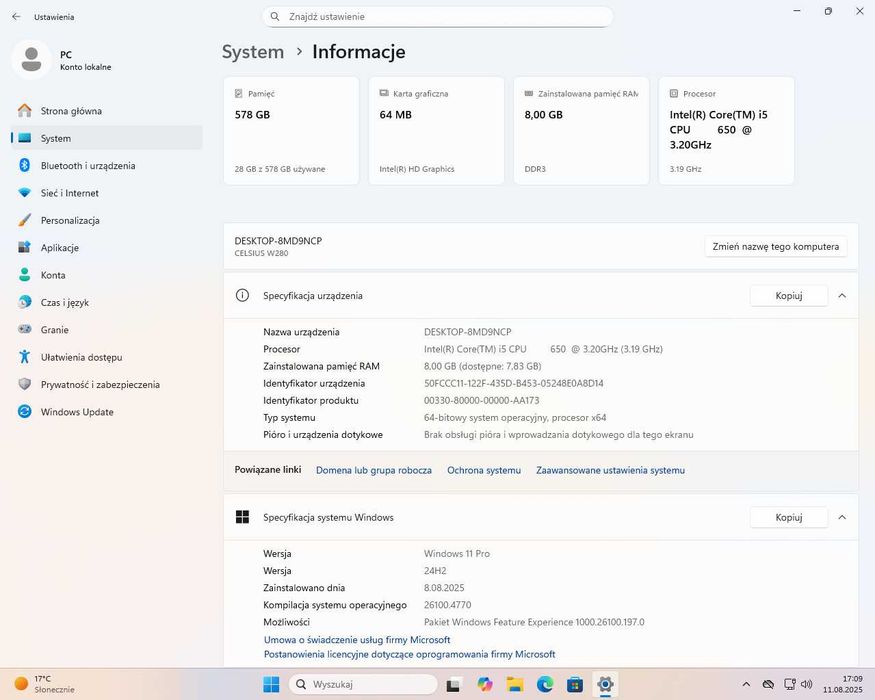Open Czas i język settings
Viewport: 875px width, 700px height.
coord(107,303)
